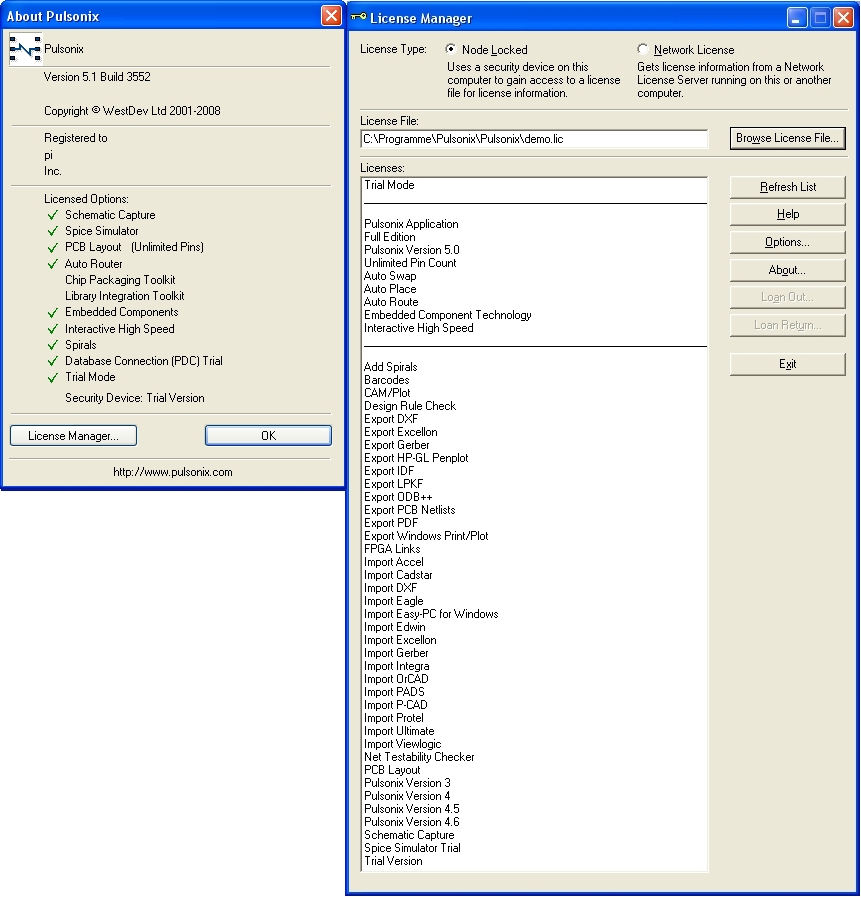Open Help from License Manager
861x899 pixels.
point(787,214)
